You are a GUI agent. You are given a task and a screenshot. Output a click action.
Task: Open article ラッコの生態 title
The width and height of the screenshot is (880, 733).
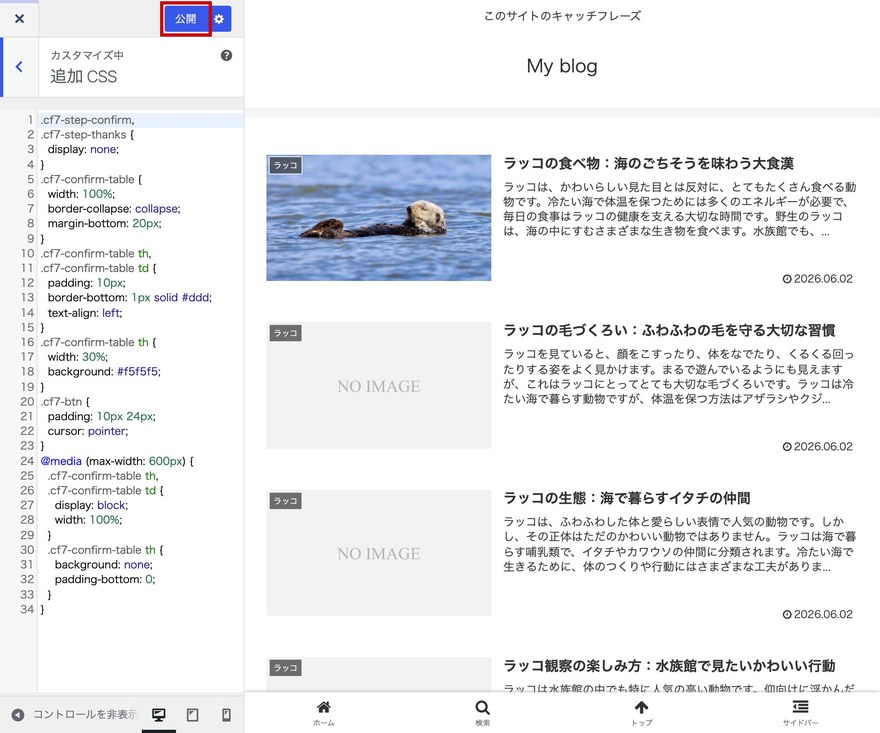click(x=626, y=498)
